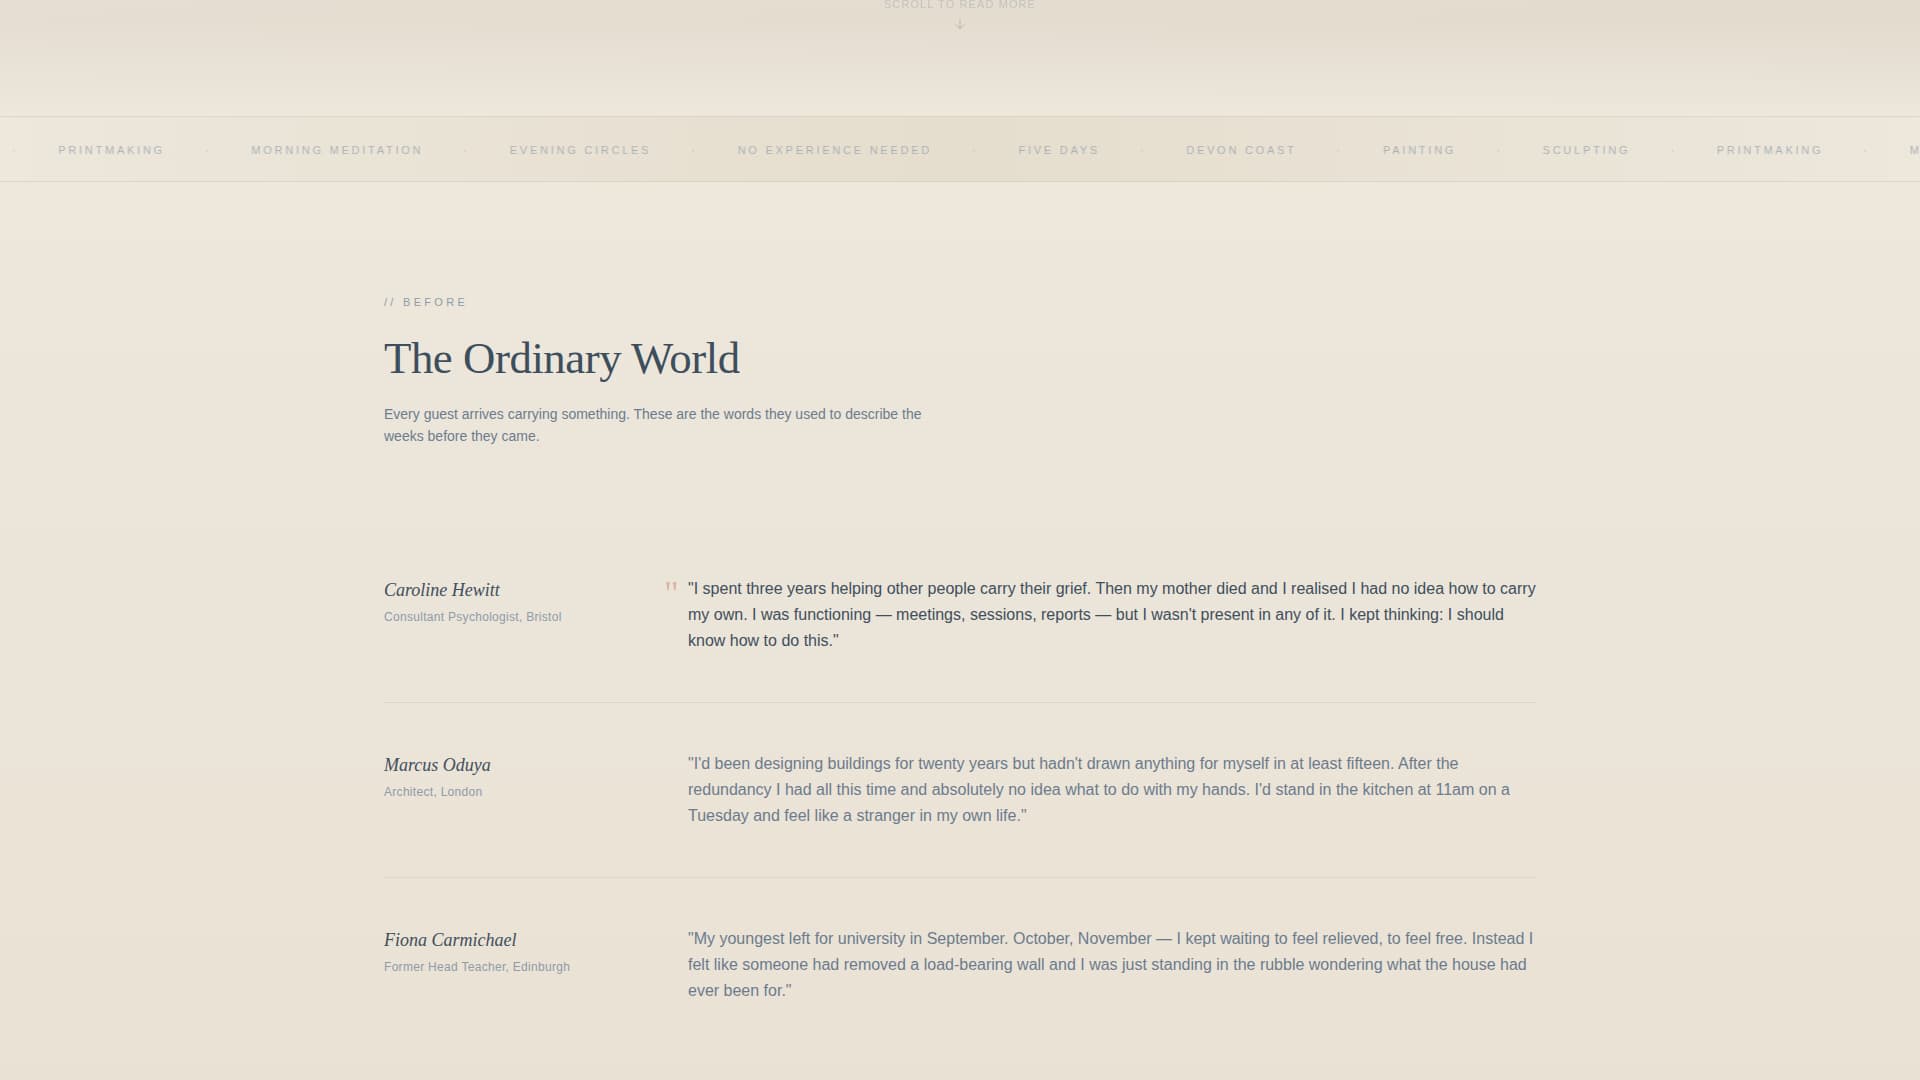Click the dot separator after FIVE DAYS
1920x1080 pixels.
[1140, 149]
